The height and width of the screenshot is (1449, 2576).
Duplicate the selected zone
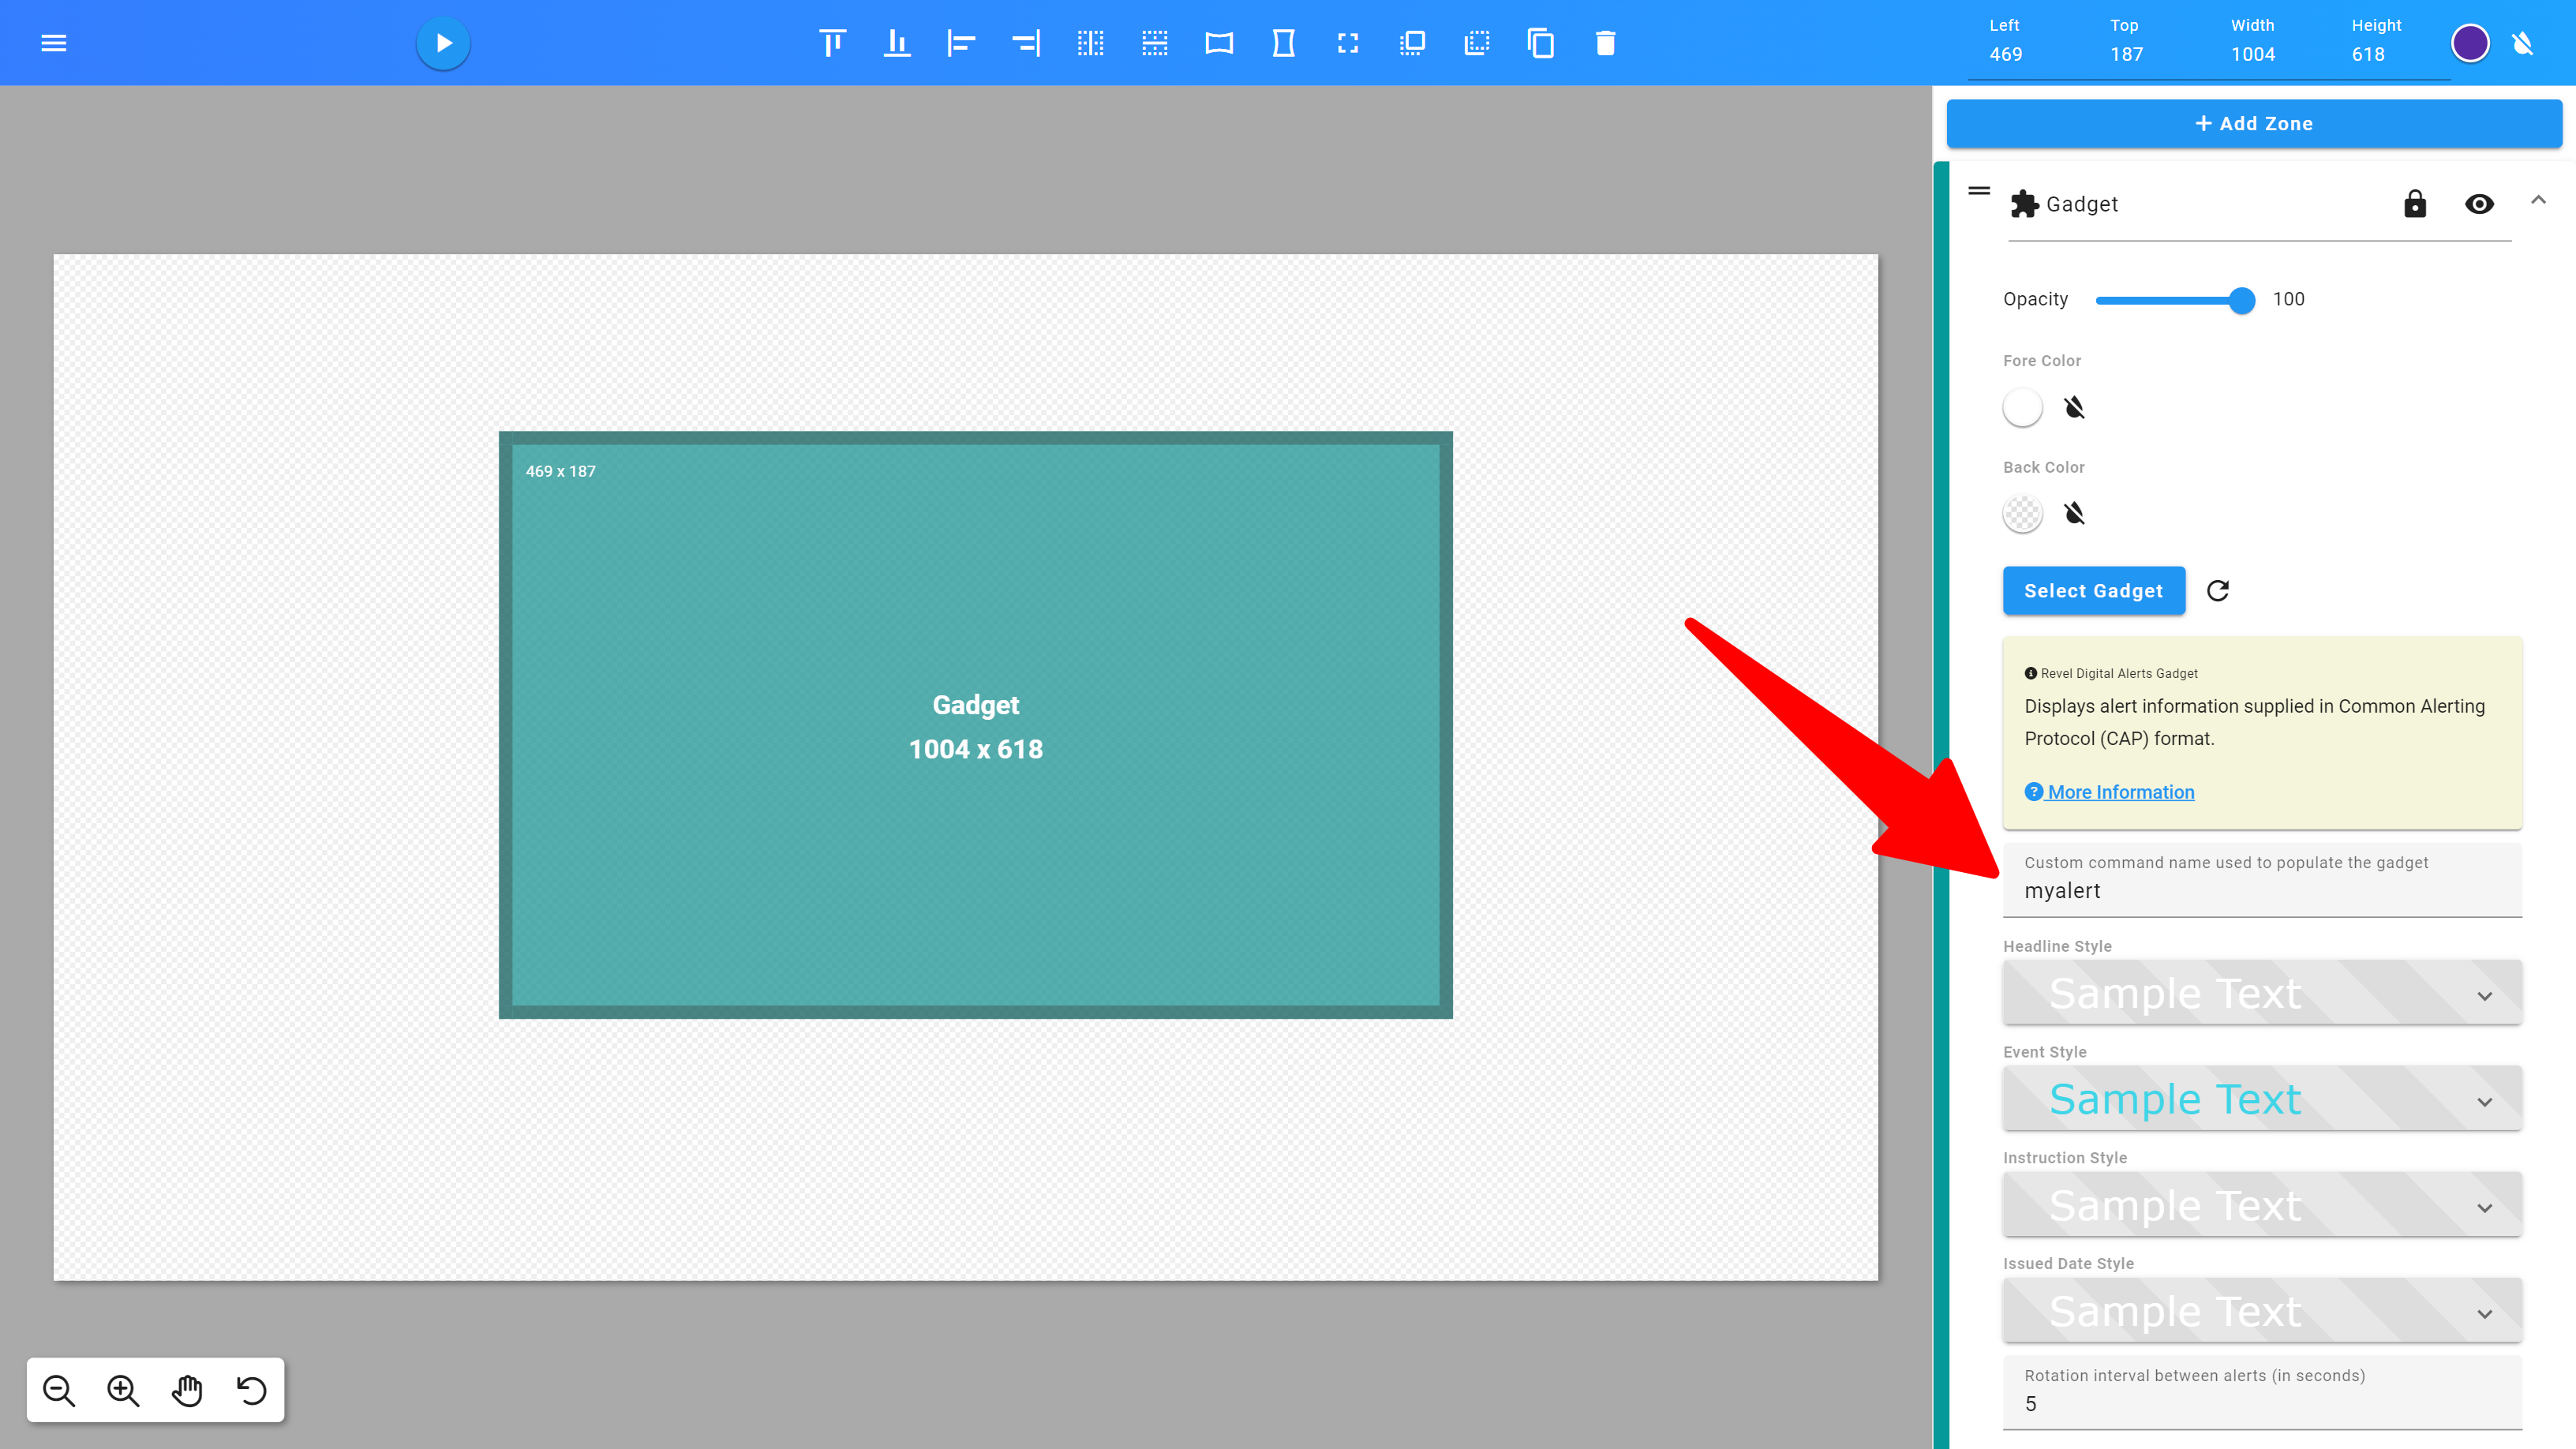click(1541, 43)
